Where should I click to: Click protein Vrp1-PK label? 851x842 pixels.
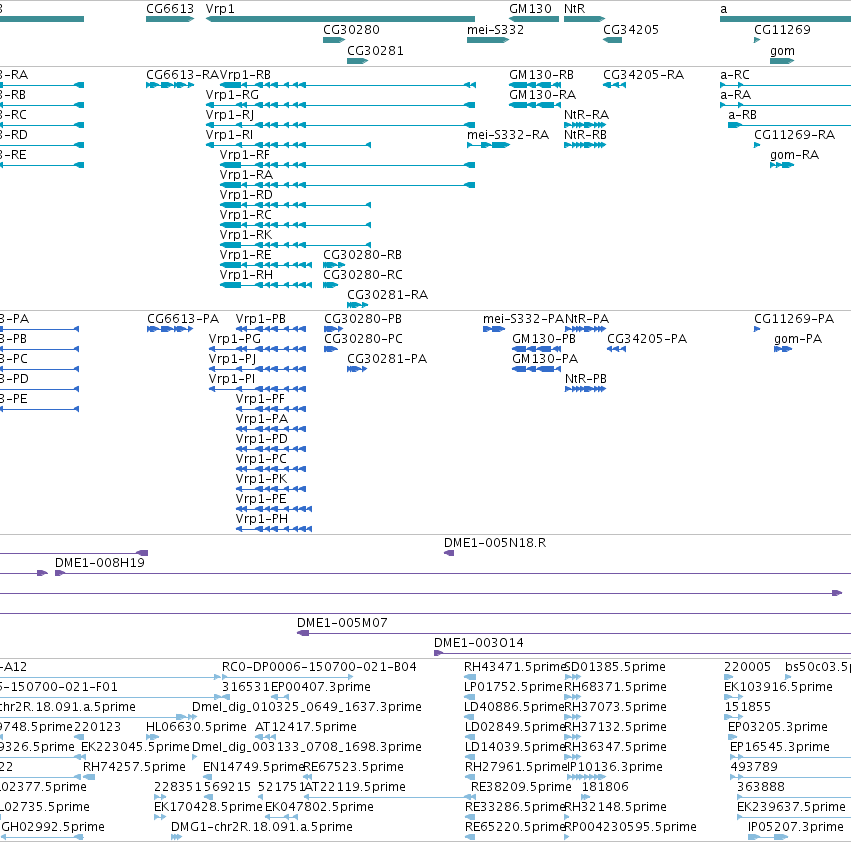[261, 479]
